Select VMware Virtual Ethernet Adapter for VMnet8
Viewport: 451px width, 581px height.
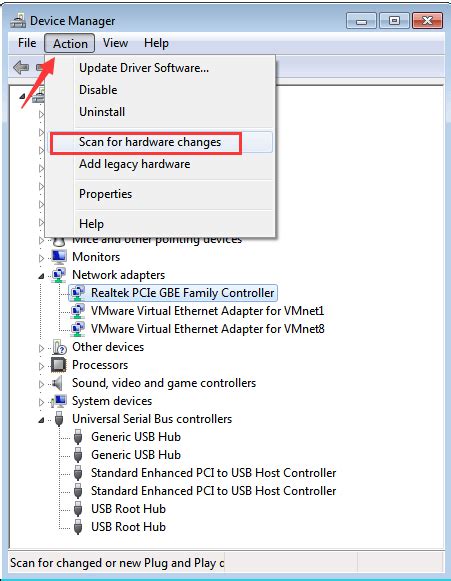pos(208,329)
